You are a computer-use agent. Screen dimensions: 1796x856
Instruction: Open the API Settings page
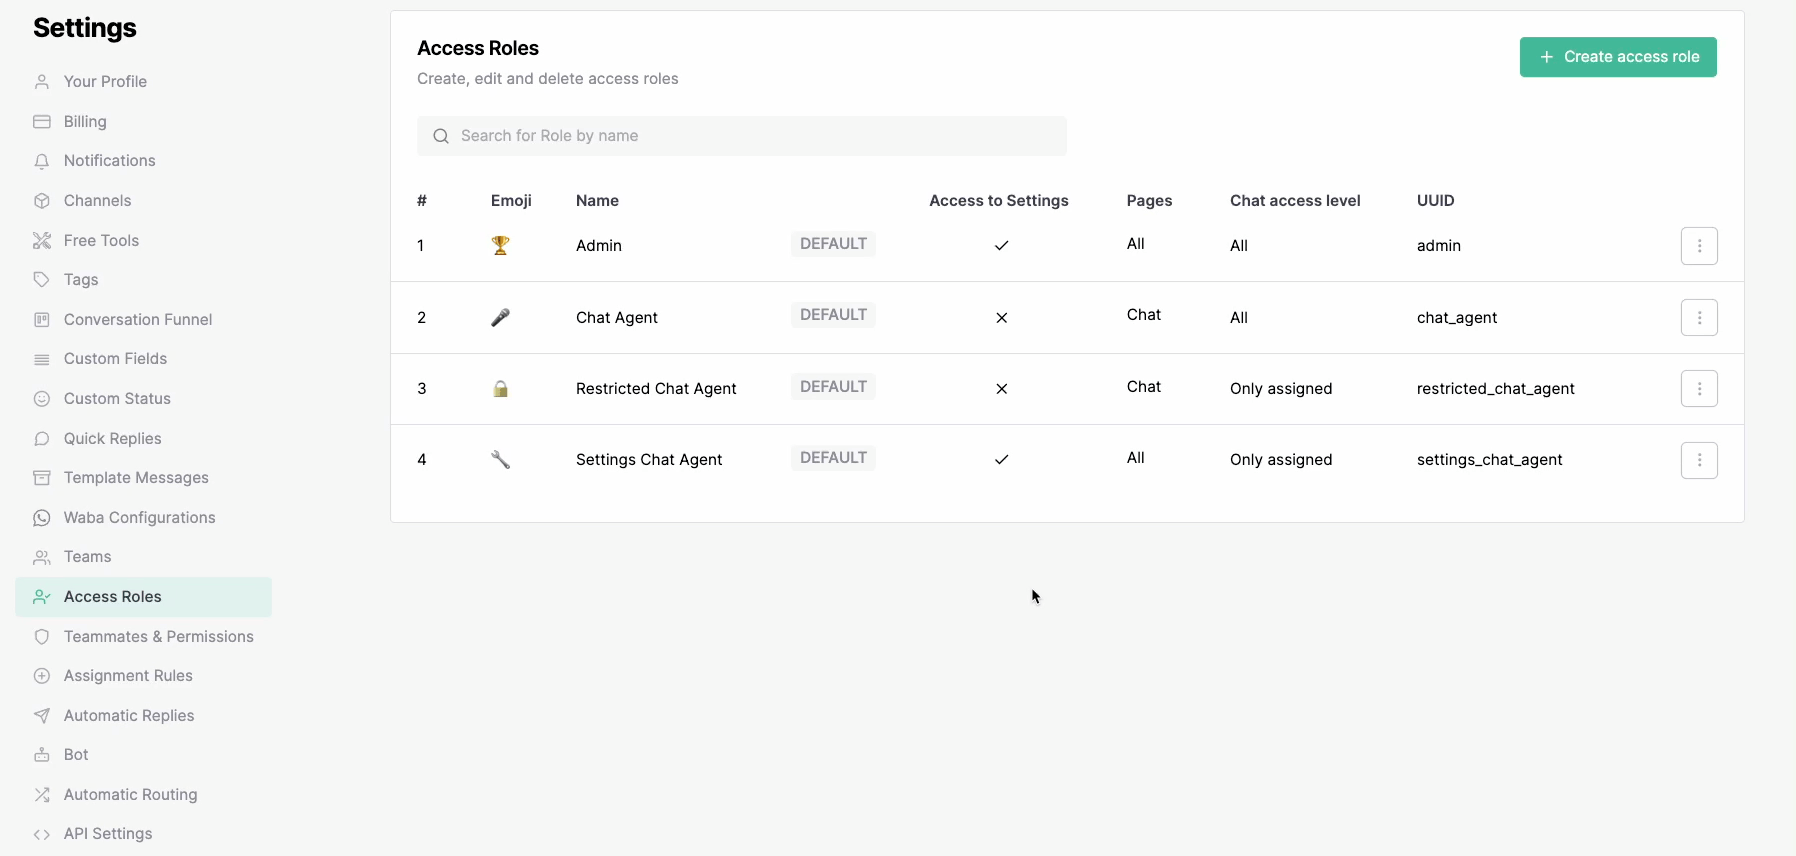coord(108,834)
